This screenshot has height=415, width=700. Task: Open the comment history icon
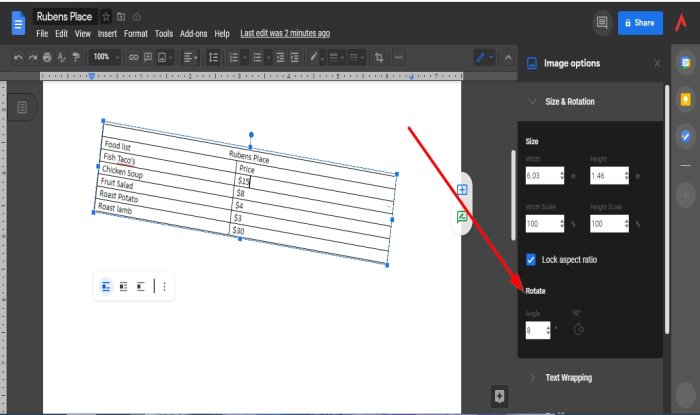point(601,22)
